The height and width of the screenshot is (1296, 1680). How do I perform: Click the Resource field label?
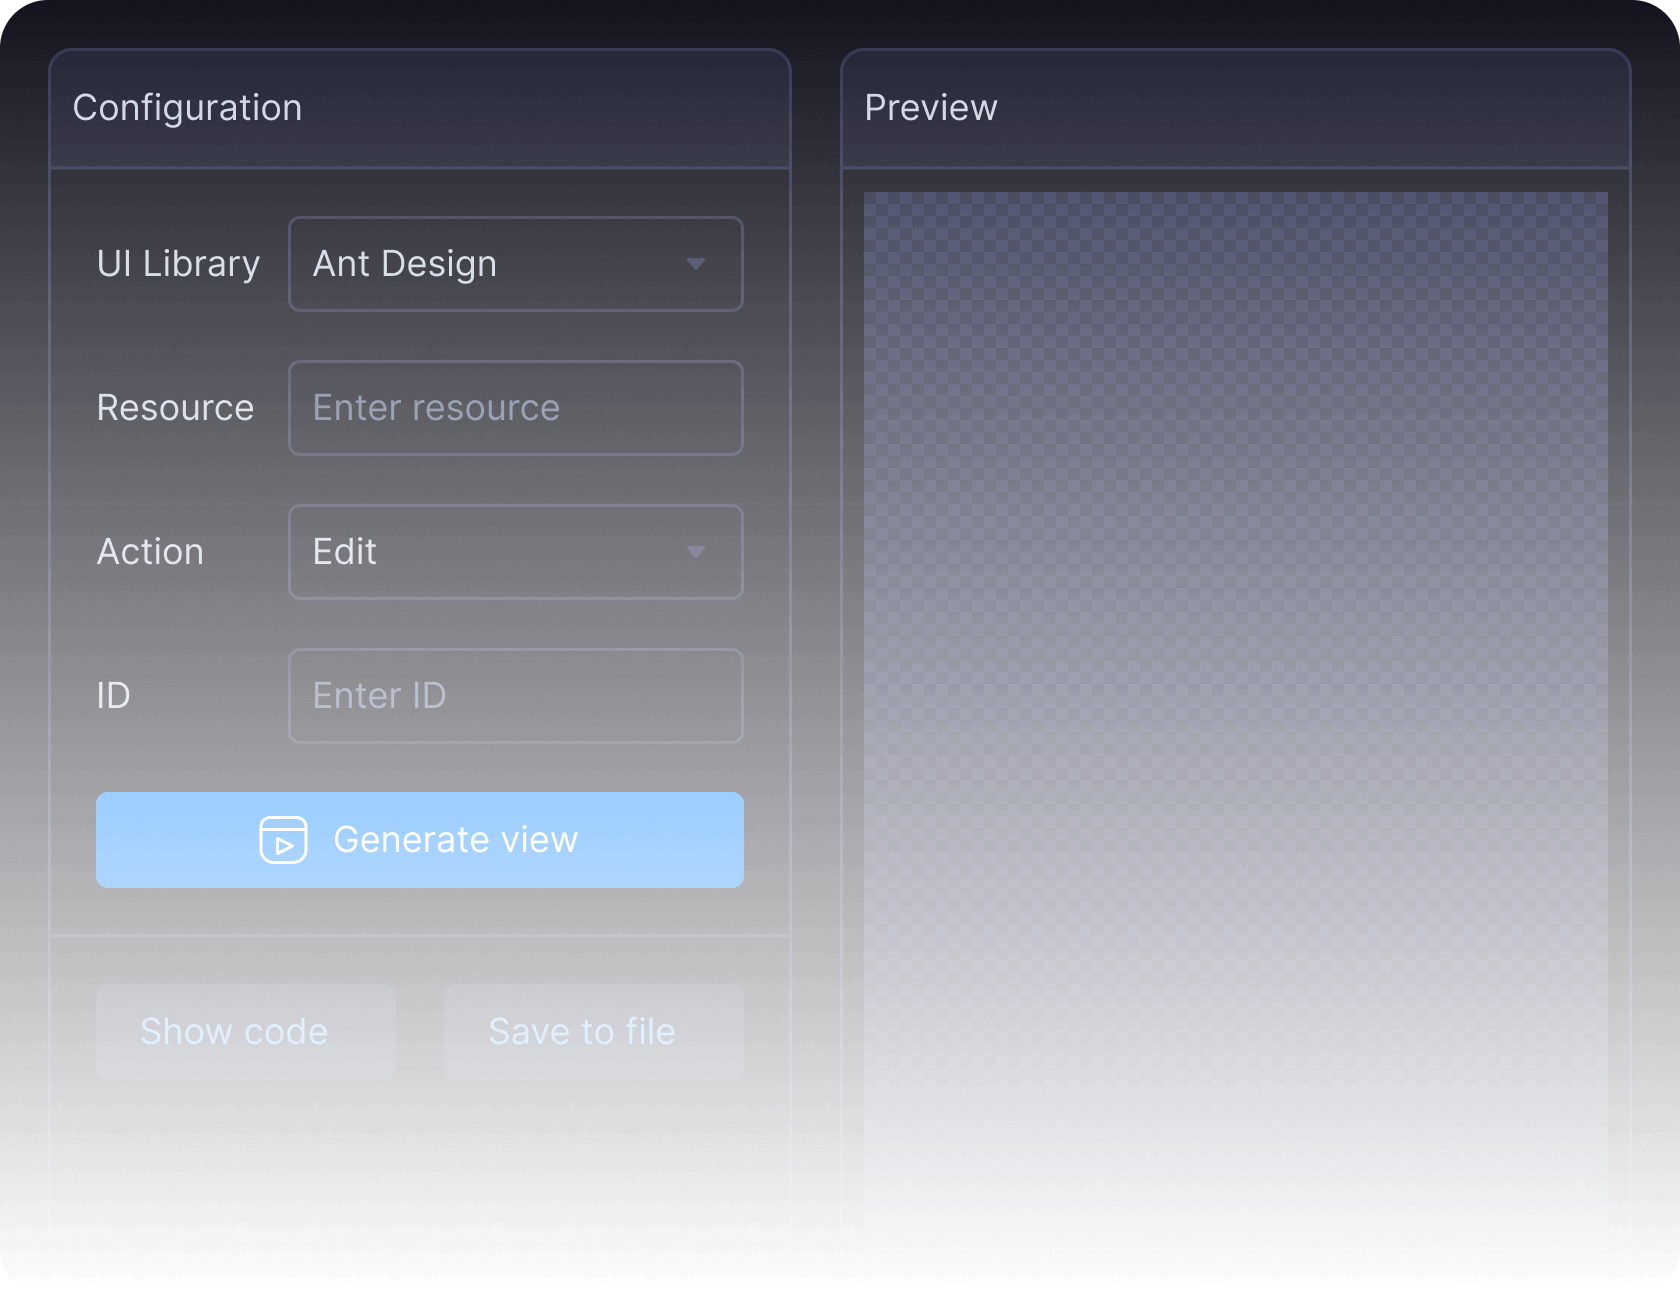click(175, 408)
